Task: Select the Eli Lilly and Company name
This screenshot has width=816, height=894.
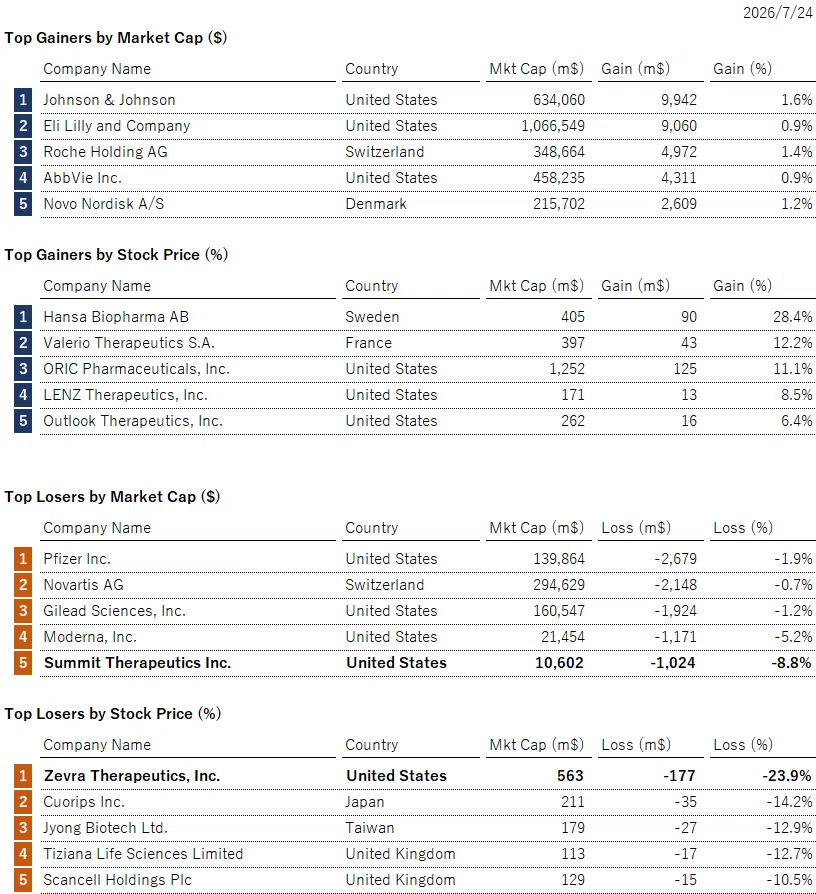Action: tap(117, 126)
